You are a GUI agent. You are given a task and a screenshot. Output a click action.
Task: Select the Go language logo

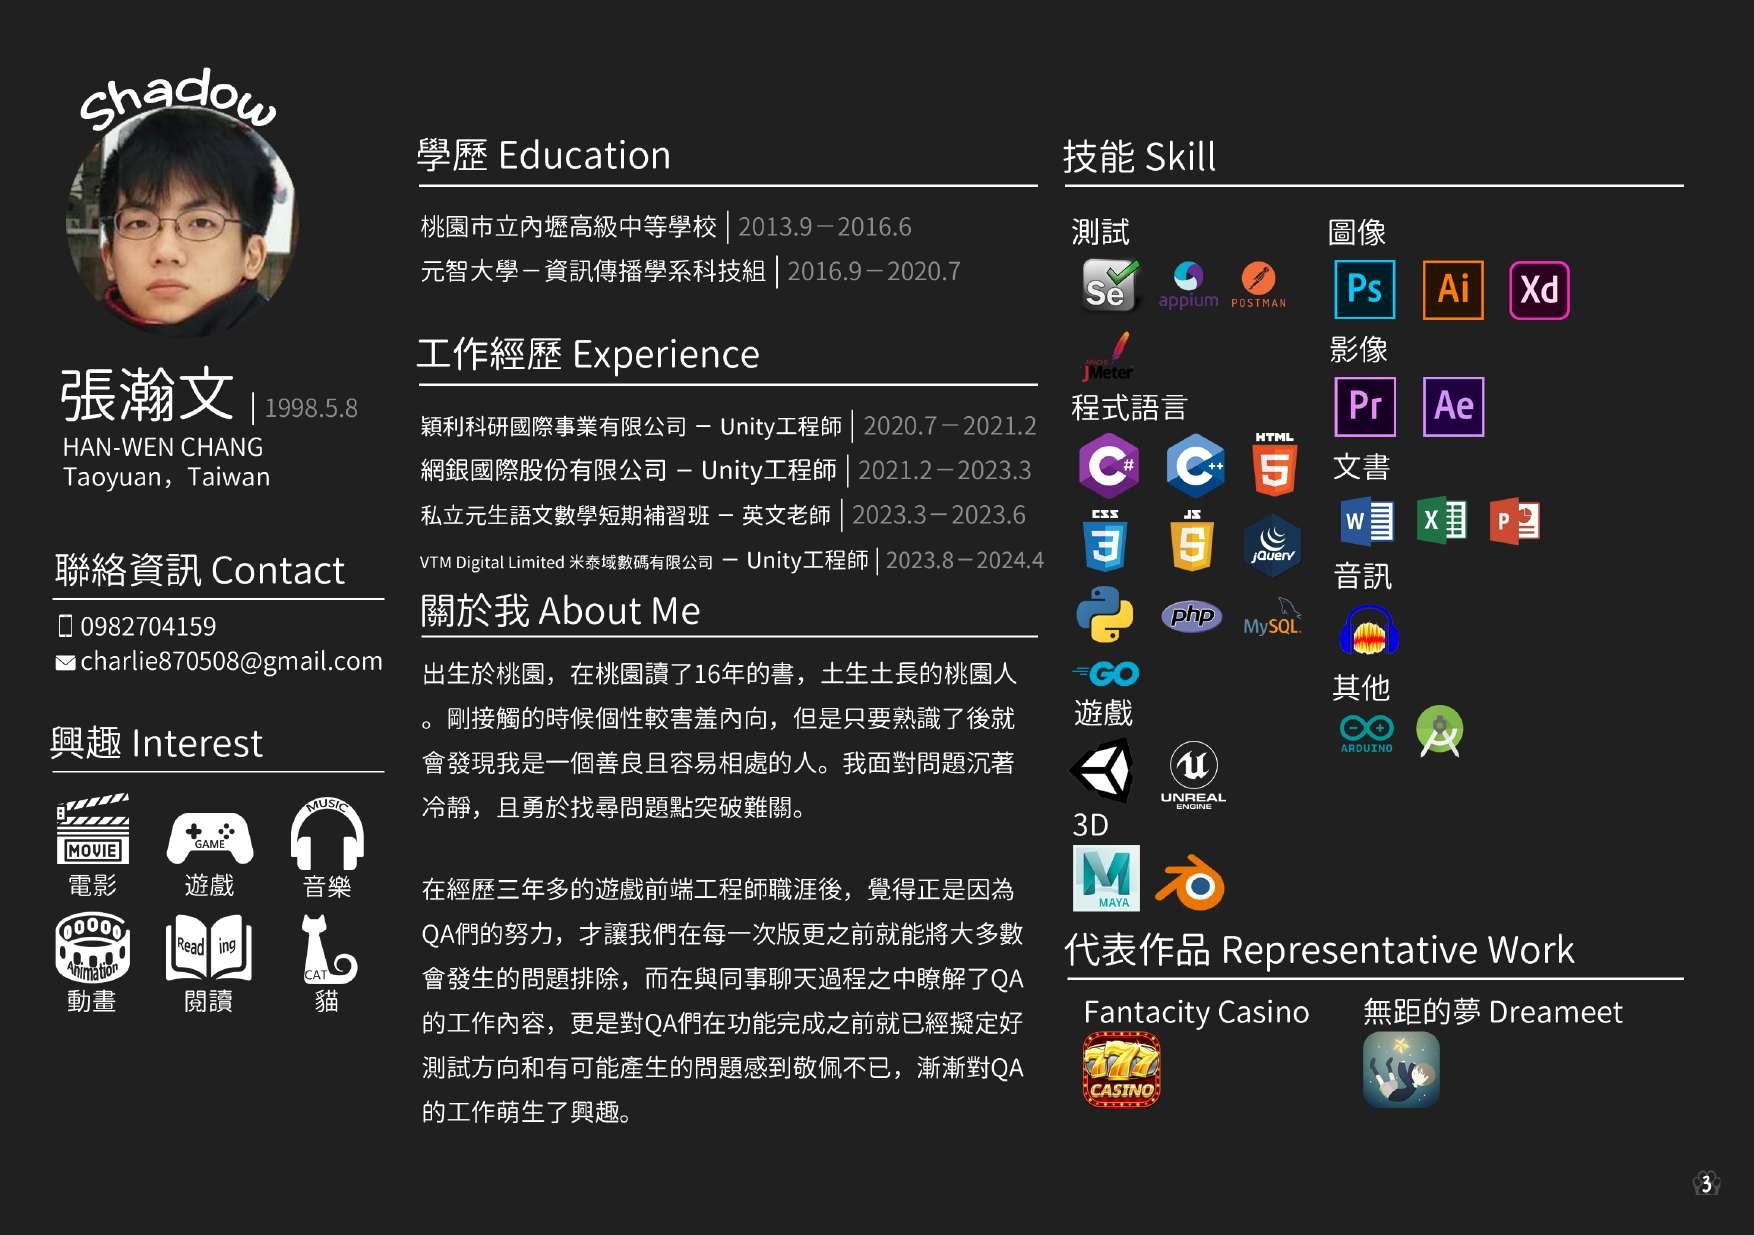(1106, 673)
